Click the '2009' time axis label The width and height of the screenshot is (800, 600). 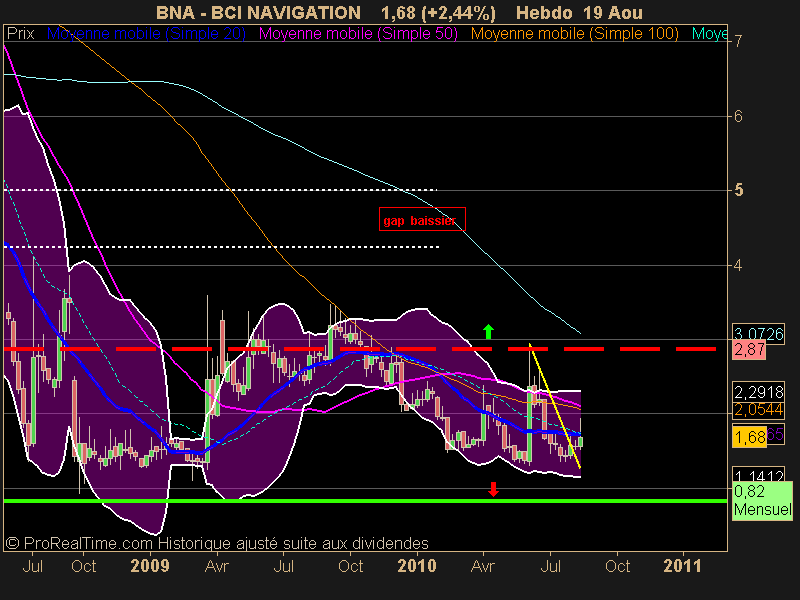coord(149,566)
